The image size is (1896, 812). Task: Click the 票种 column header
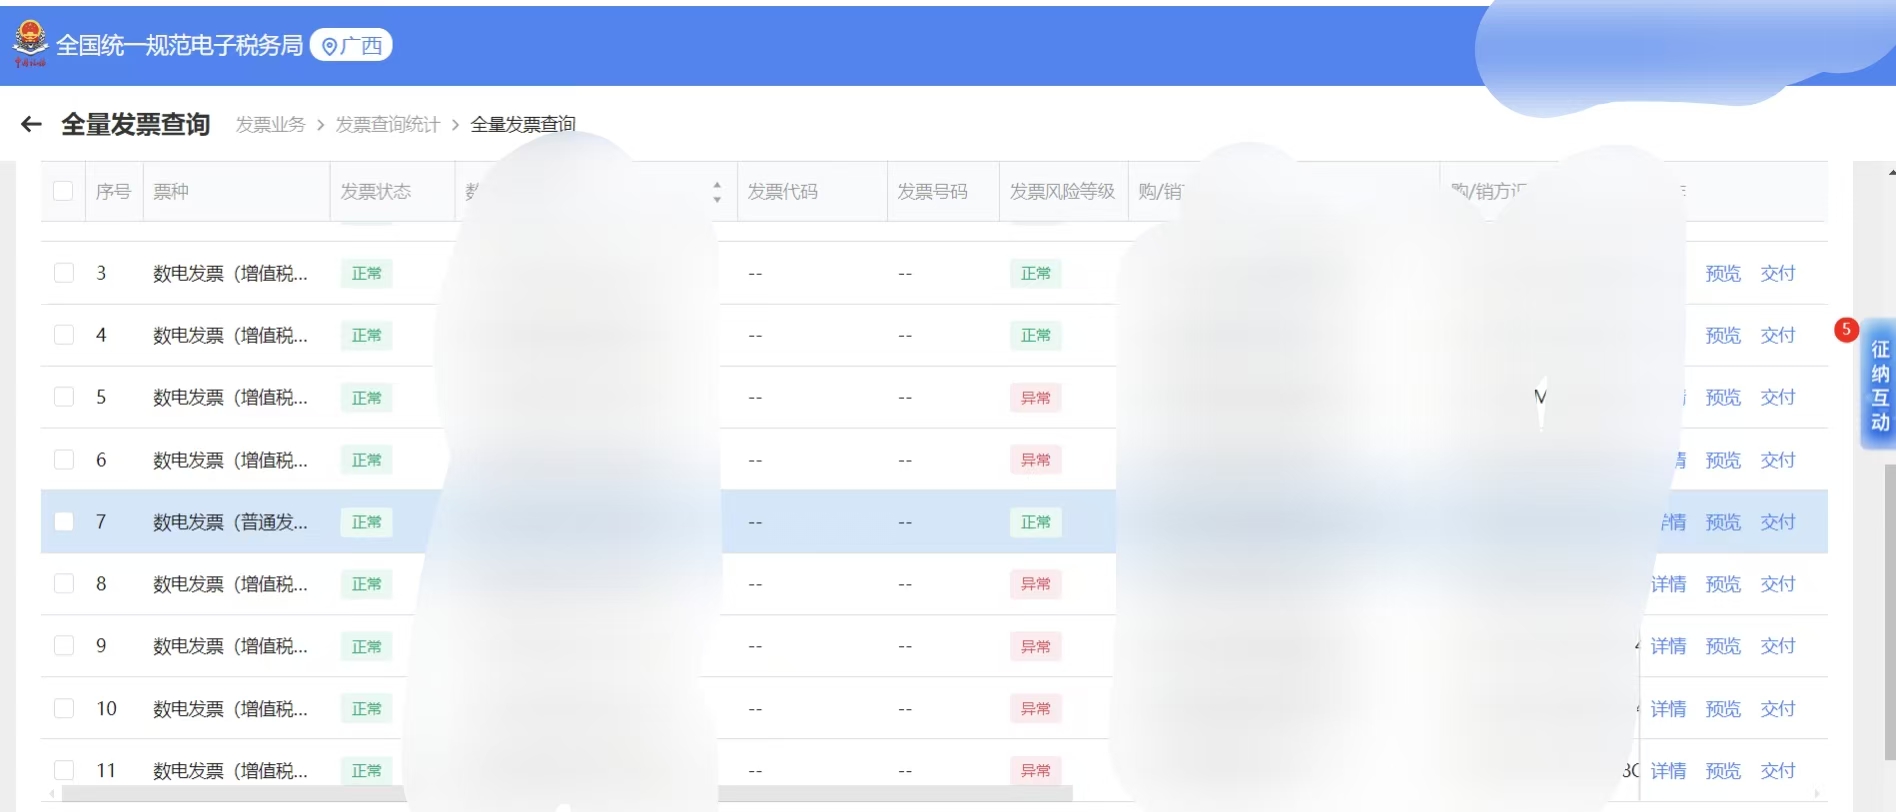(171, 191)
